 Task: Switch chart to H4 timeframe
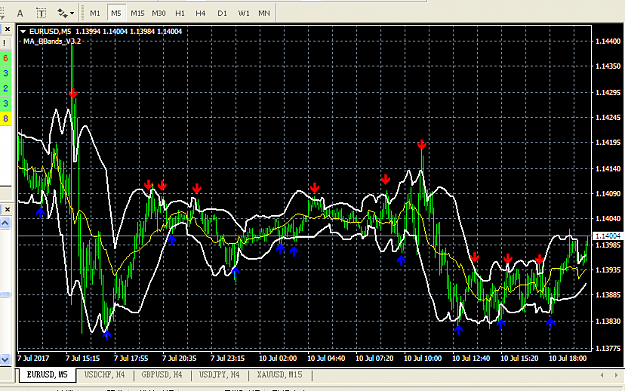point(200,13)
